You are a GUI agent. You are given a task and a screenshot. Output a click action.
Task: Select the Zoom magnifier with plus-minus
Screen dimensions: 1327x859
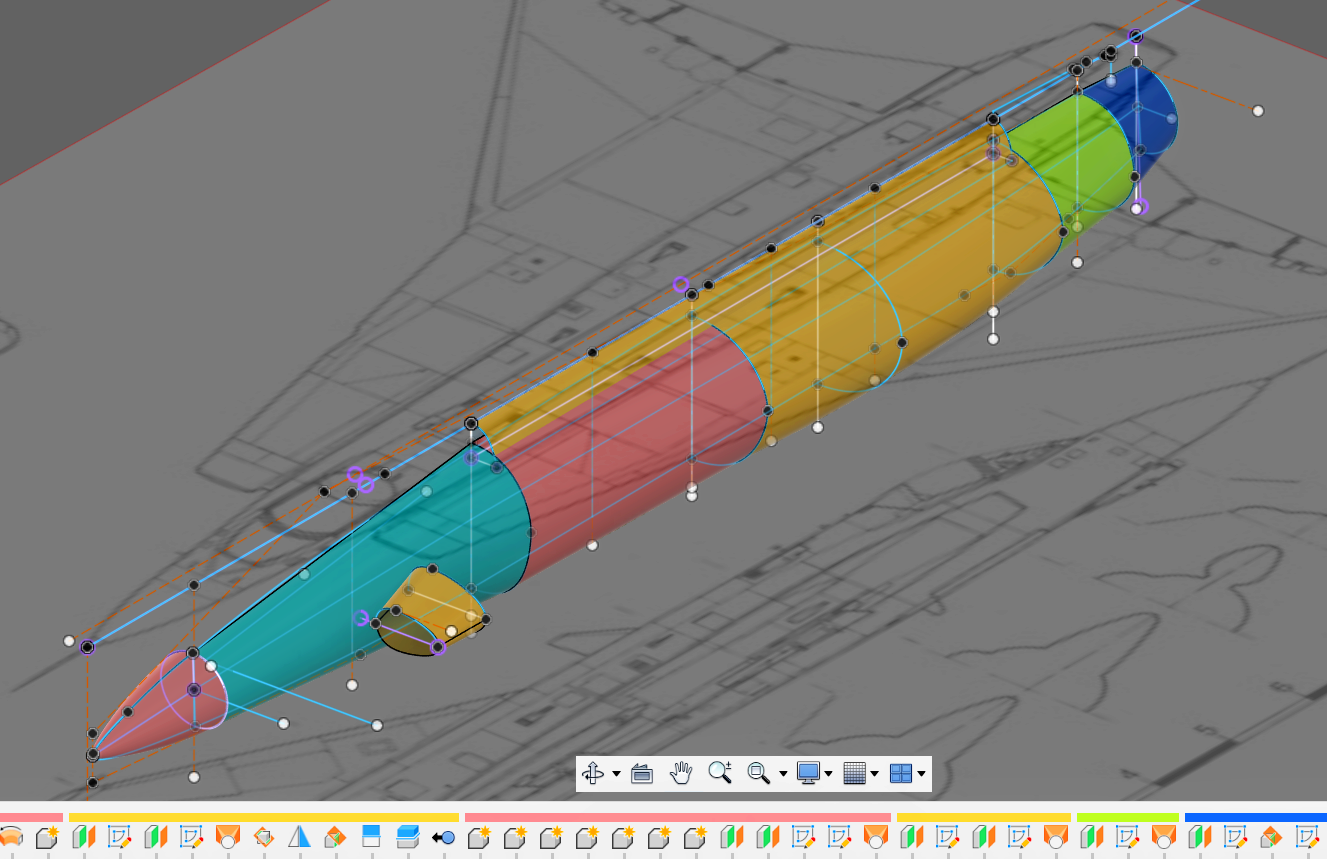(719, 773)
